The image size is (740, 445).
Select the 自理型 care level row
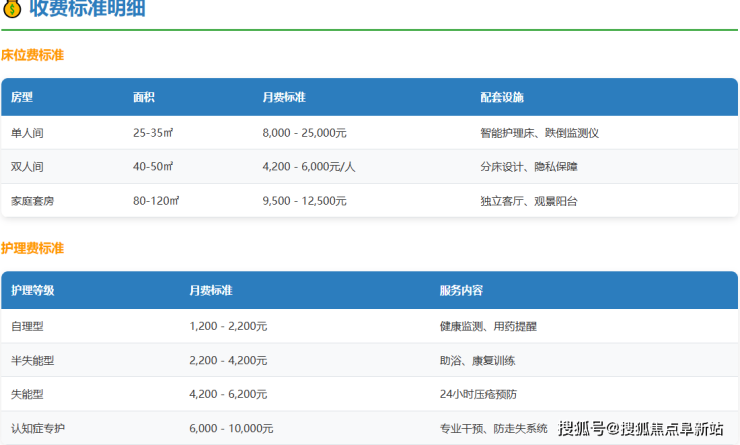coord(27,326)
